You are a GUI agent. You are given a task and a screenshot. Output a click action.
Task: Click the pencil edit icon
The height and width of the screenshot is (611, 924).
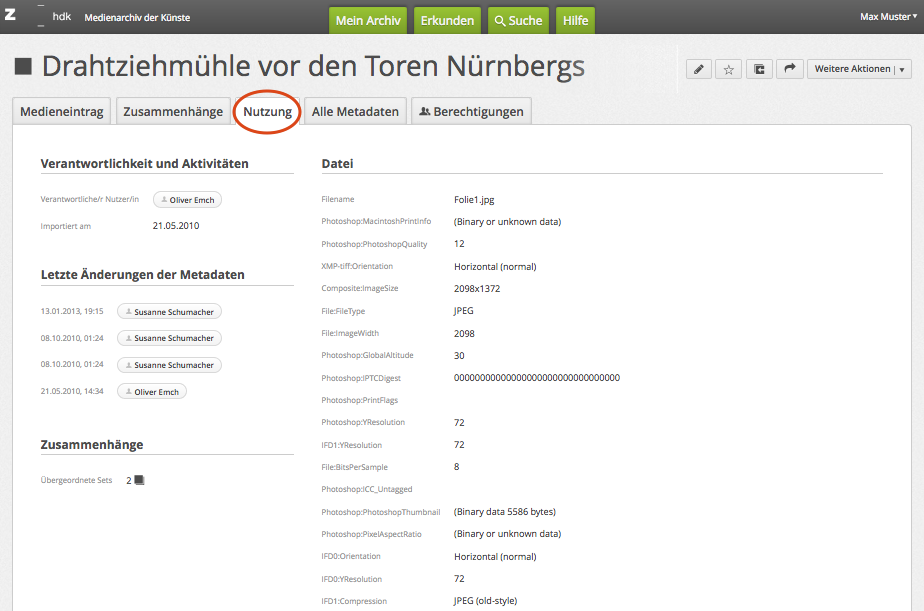699,69
